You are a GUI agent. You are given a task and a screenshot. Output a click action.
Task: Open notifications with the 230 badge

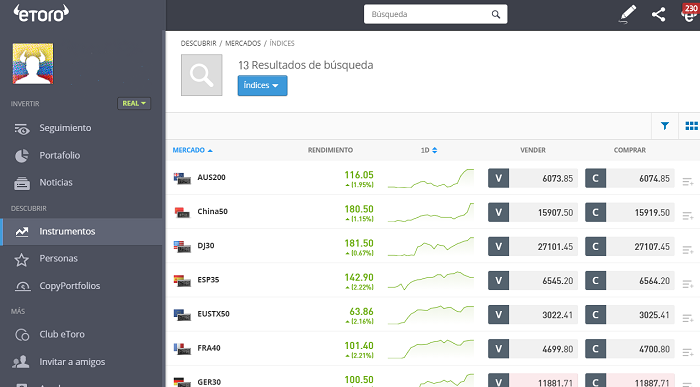click(690, 12)
